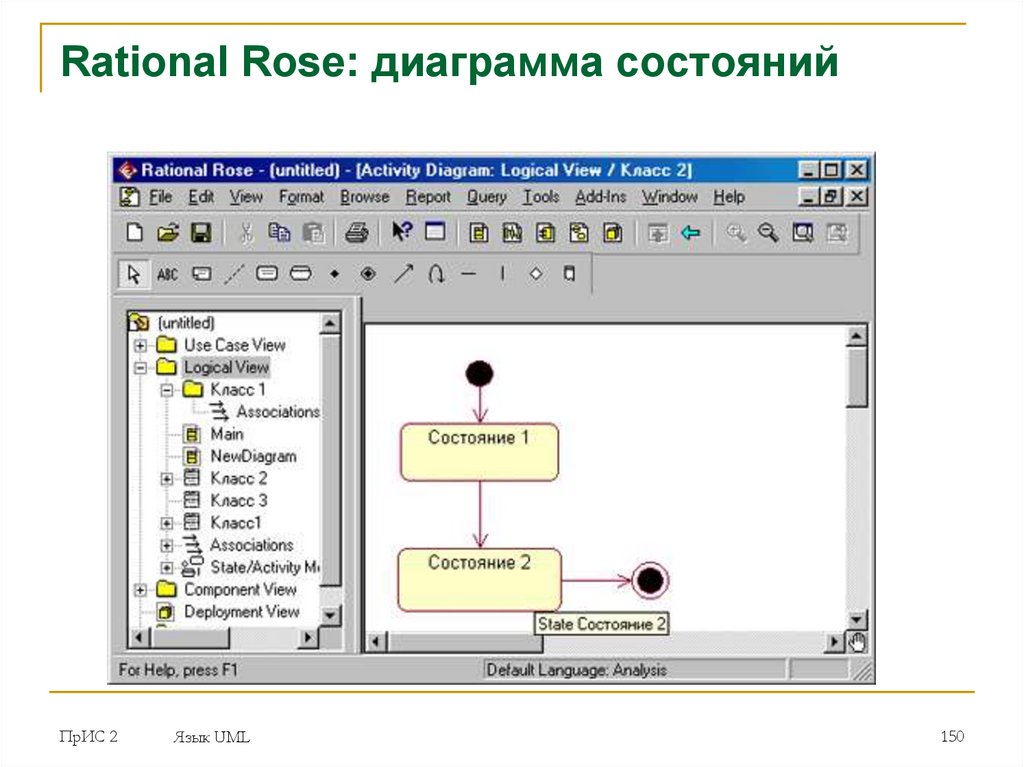Viewport: 1024px width, 767px height.
Task: Expand the State/Activity Model node
Action: click(167, 568)
